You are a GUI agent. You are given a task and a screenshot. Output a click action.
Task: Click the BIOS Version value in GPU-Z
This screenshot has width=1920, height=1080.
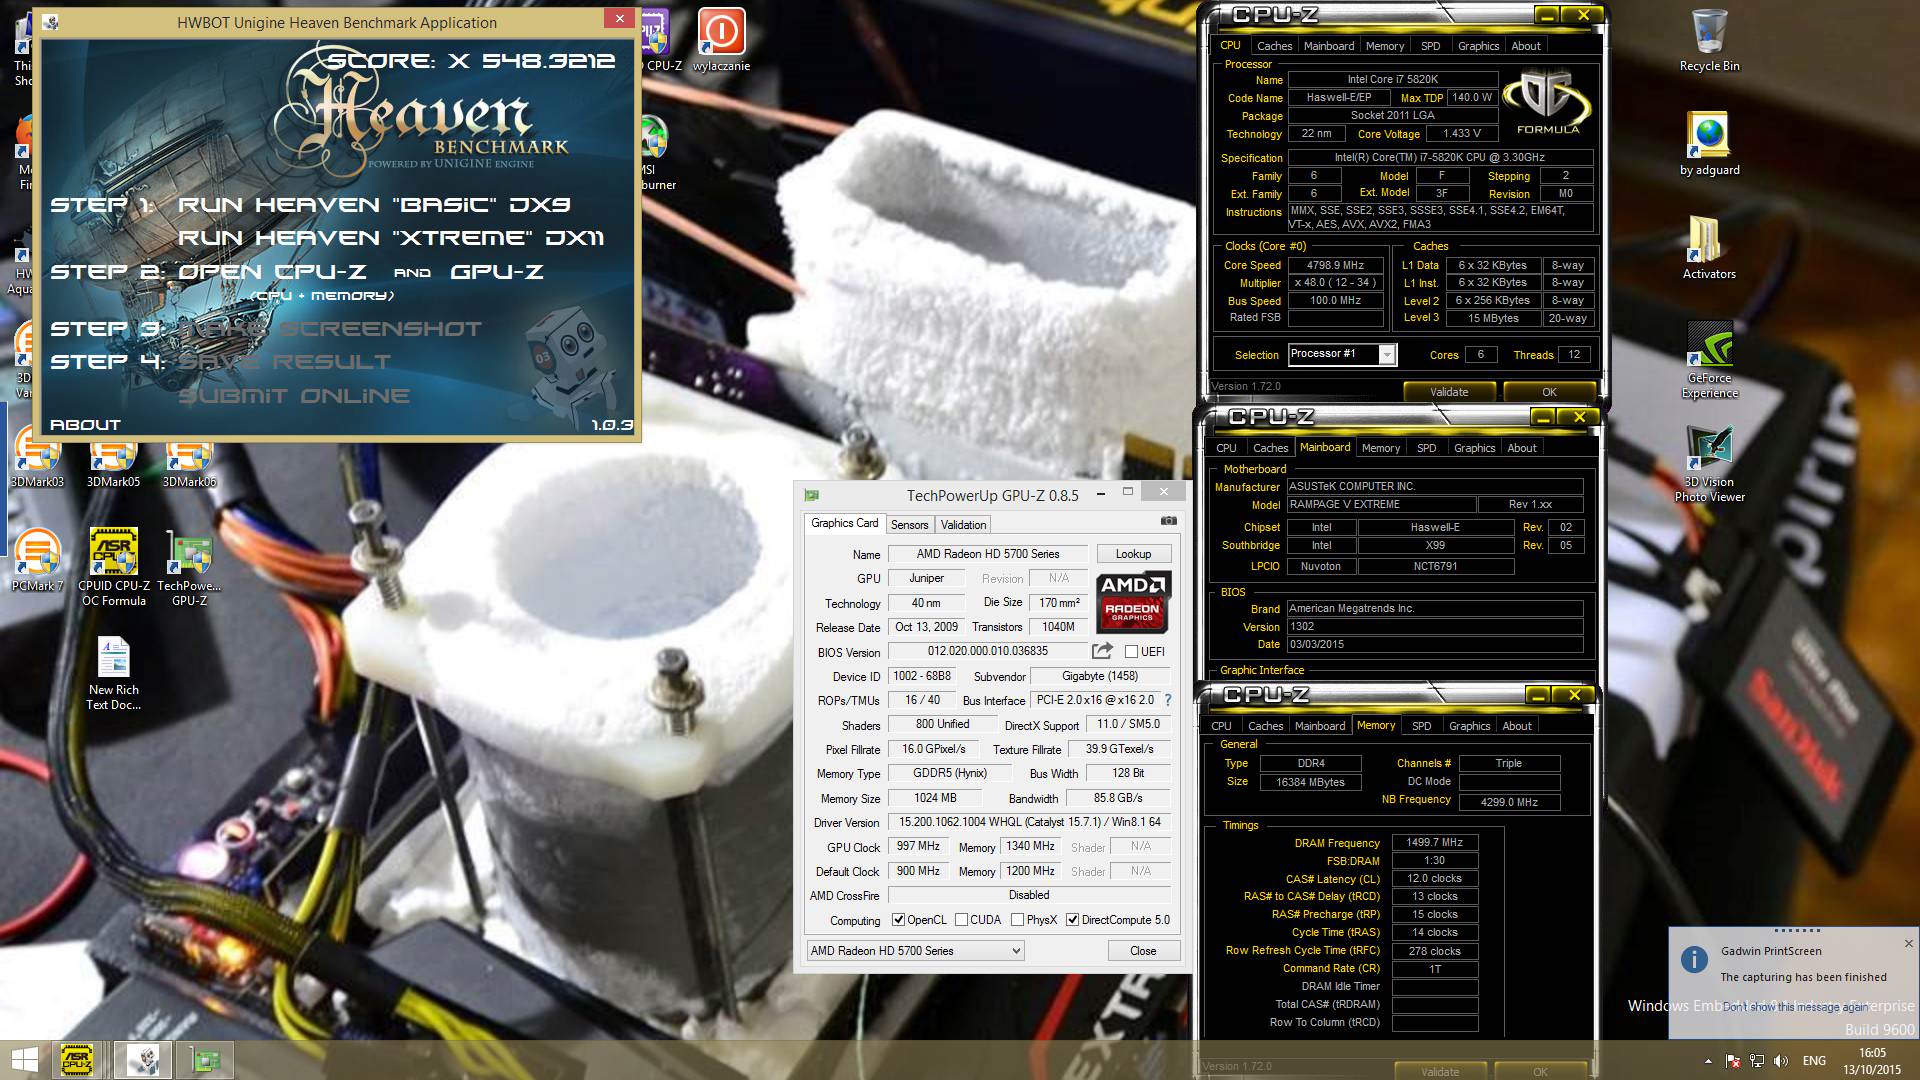click(987, 651)
